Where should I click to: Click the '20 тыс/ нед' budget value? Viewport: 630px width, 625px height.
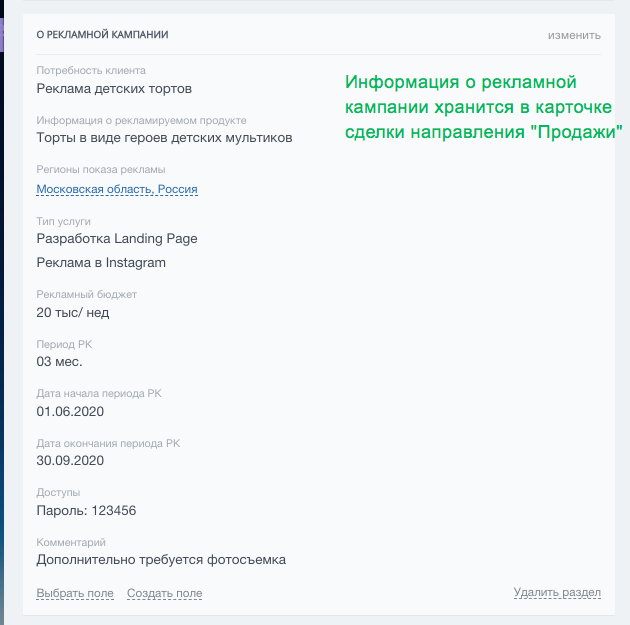73,312
